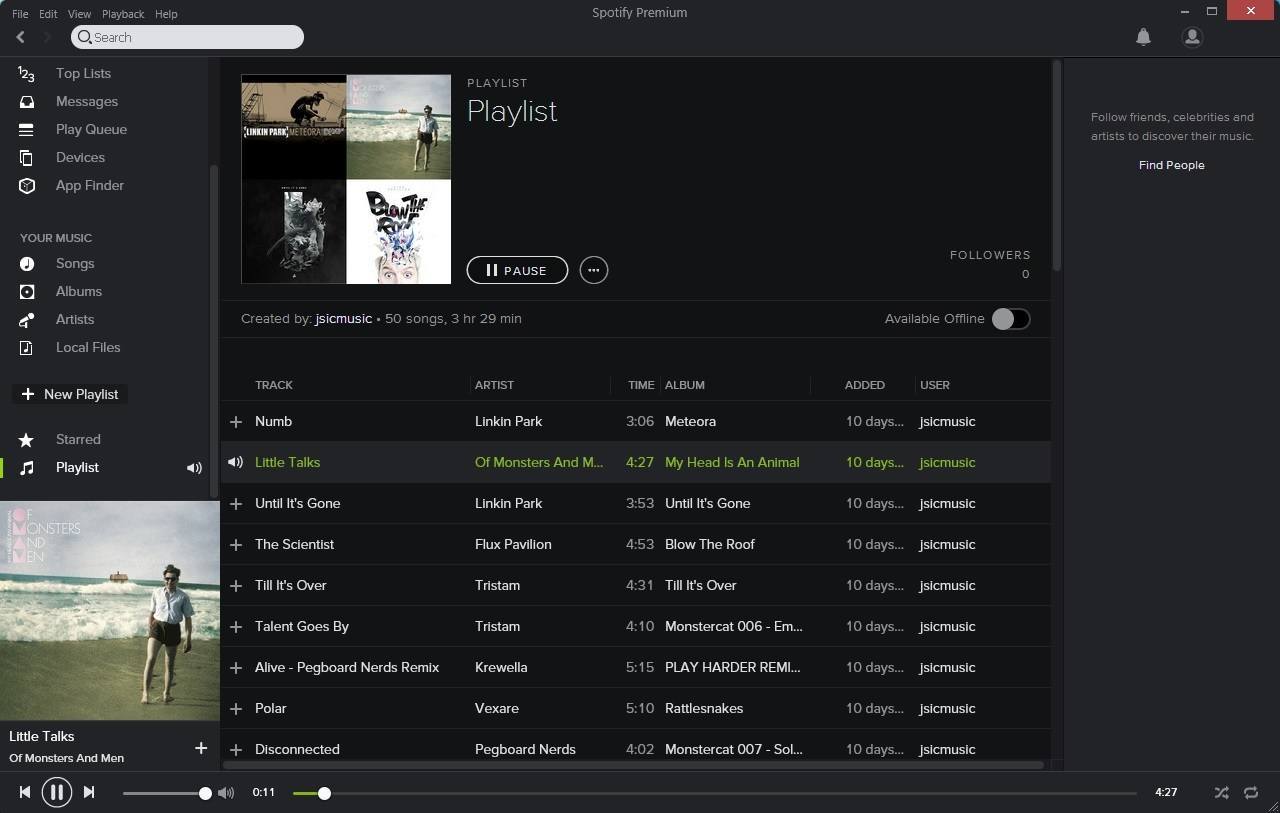Image resolution: width=1280 pixels, height=813 pixels.
Task: Open Messages in sidebar
Action: click(86, 101)
